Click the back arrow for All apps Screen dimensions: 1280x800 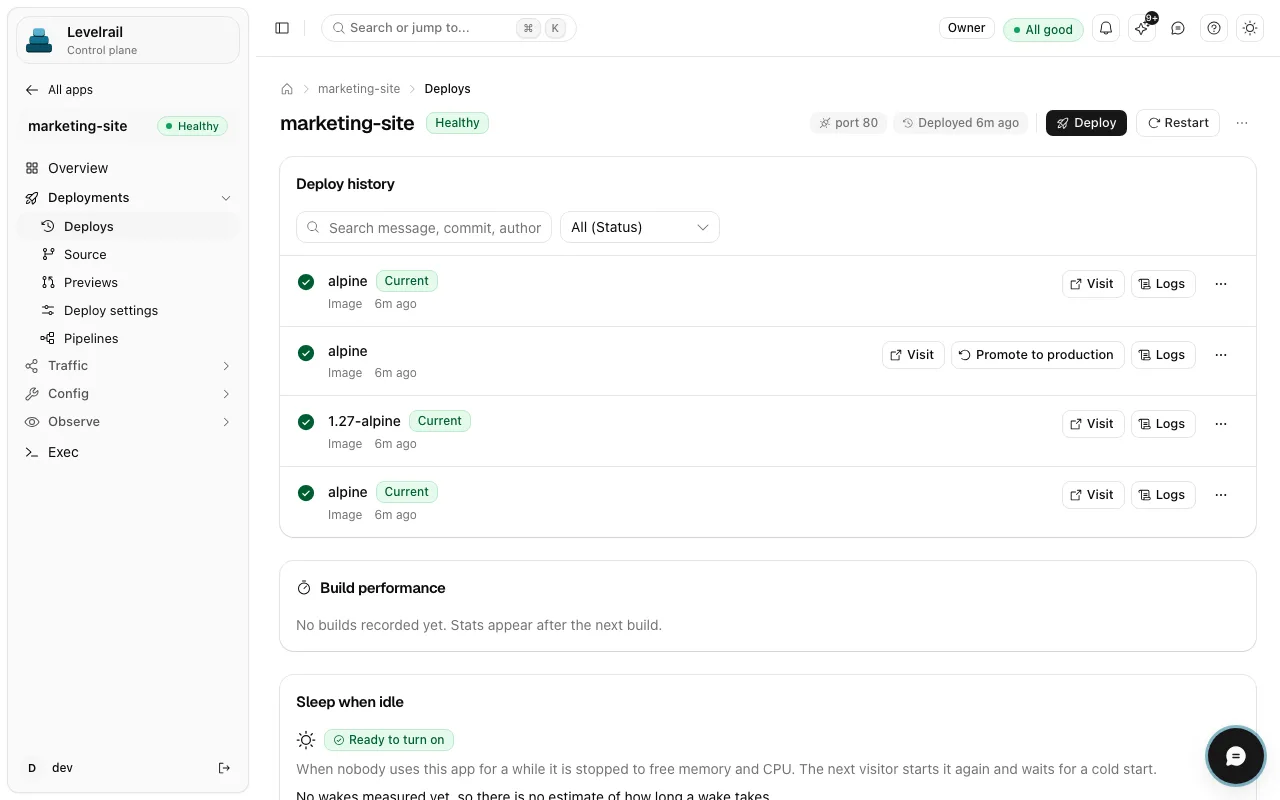(32, 90)
